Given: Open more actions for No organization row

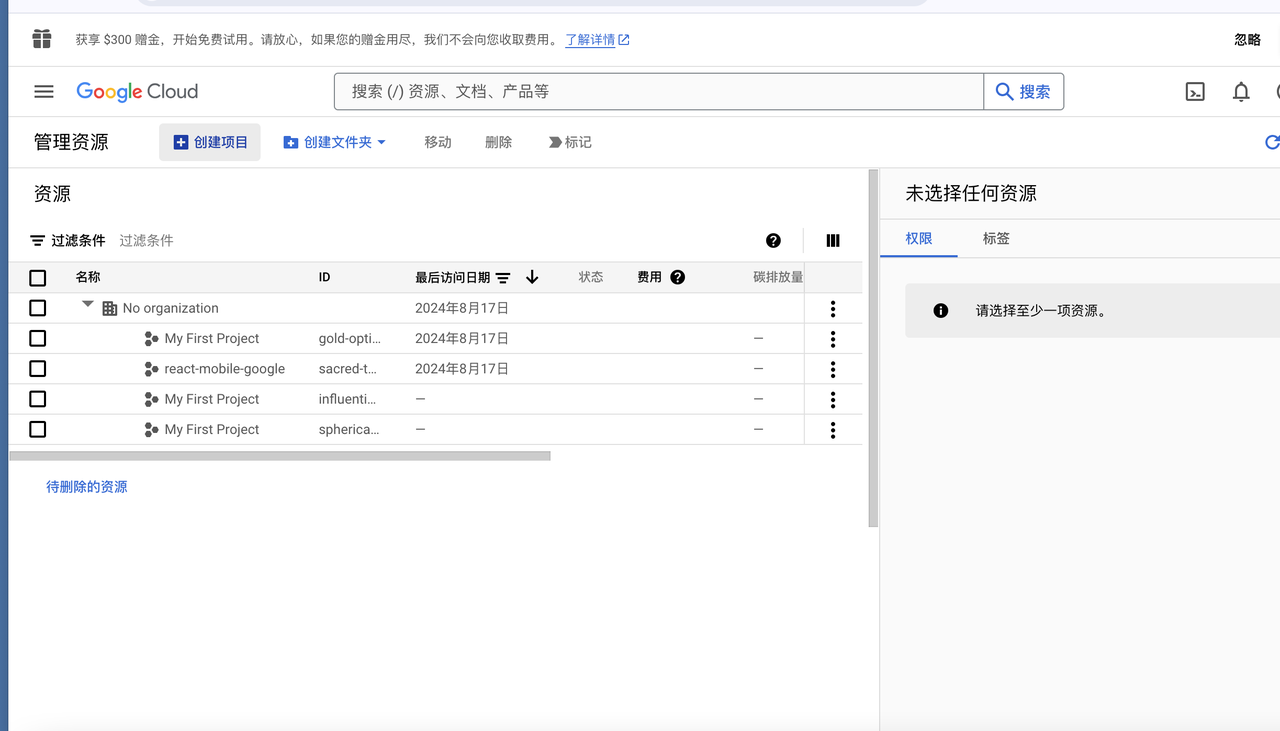Looking at the screenshot, I should click(833, 309).
